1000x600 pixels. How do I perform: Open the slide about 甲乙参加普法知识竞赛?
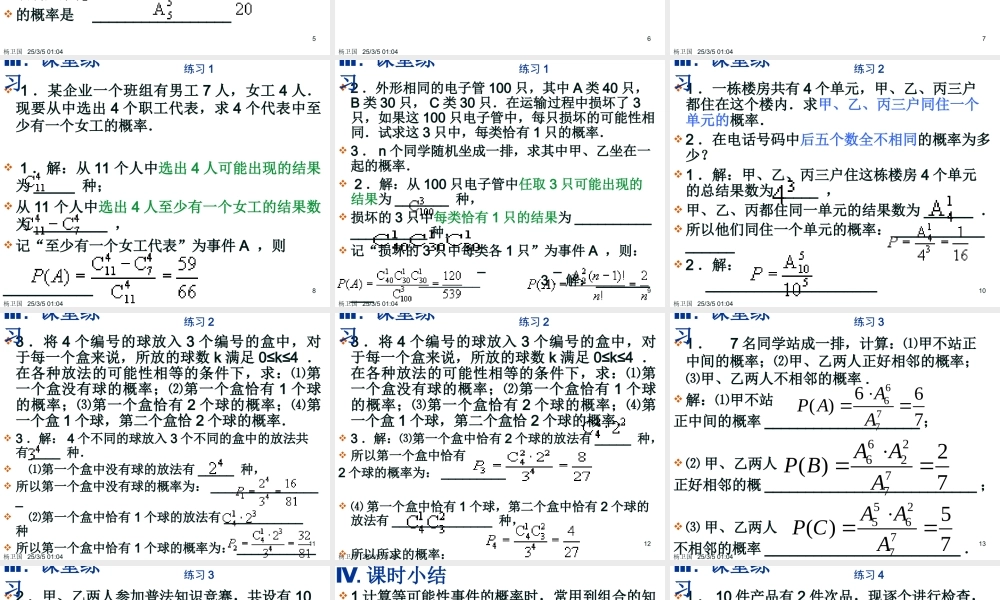(x=165, y=583)
